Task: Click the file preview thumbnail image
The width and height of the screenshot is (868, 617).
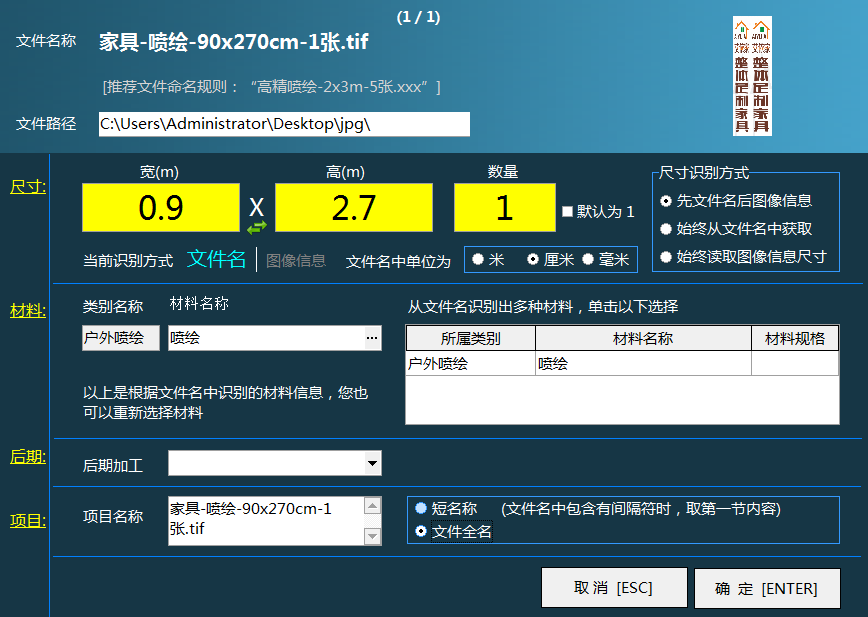Action: 752,77
